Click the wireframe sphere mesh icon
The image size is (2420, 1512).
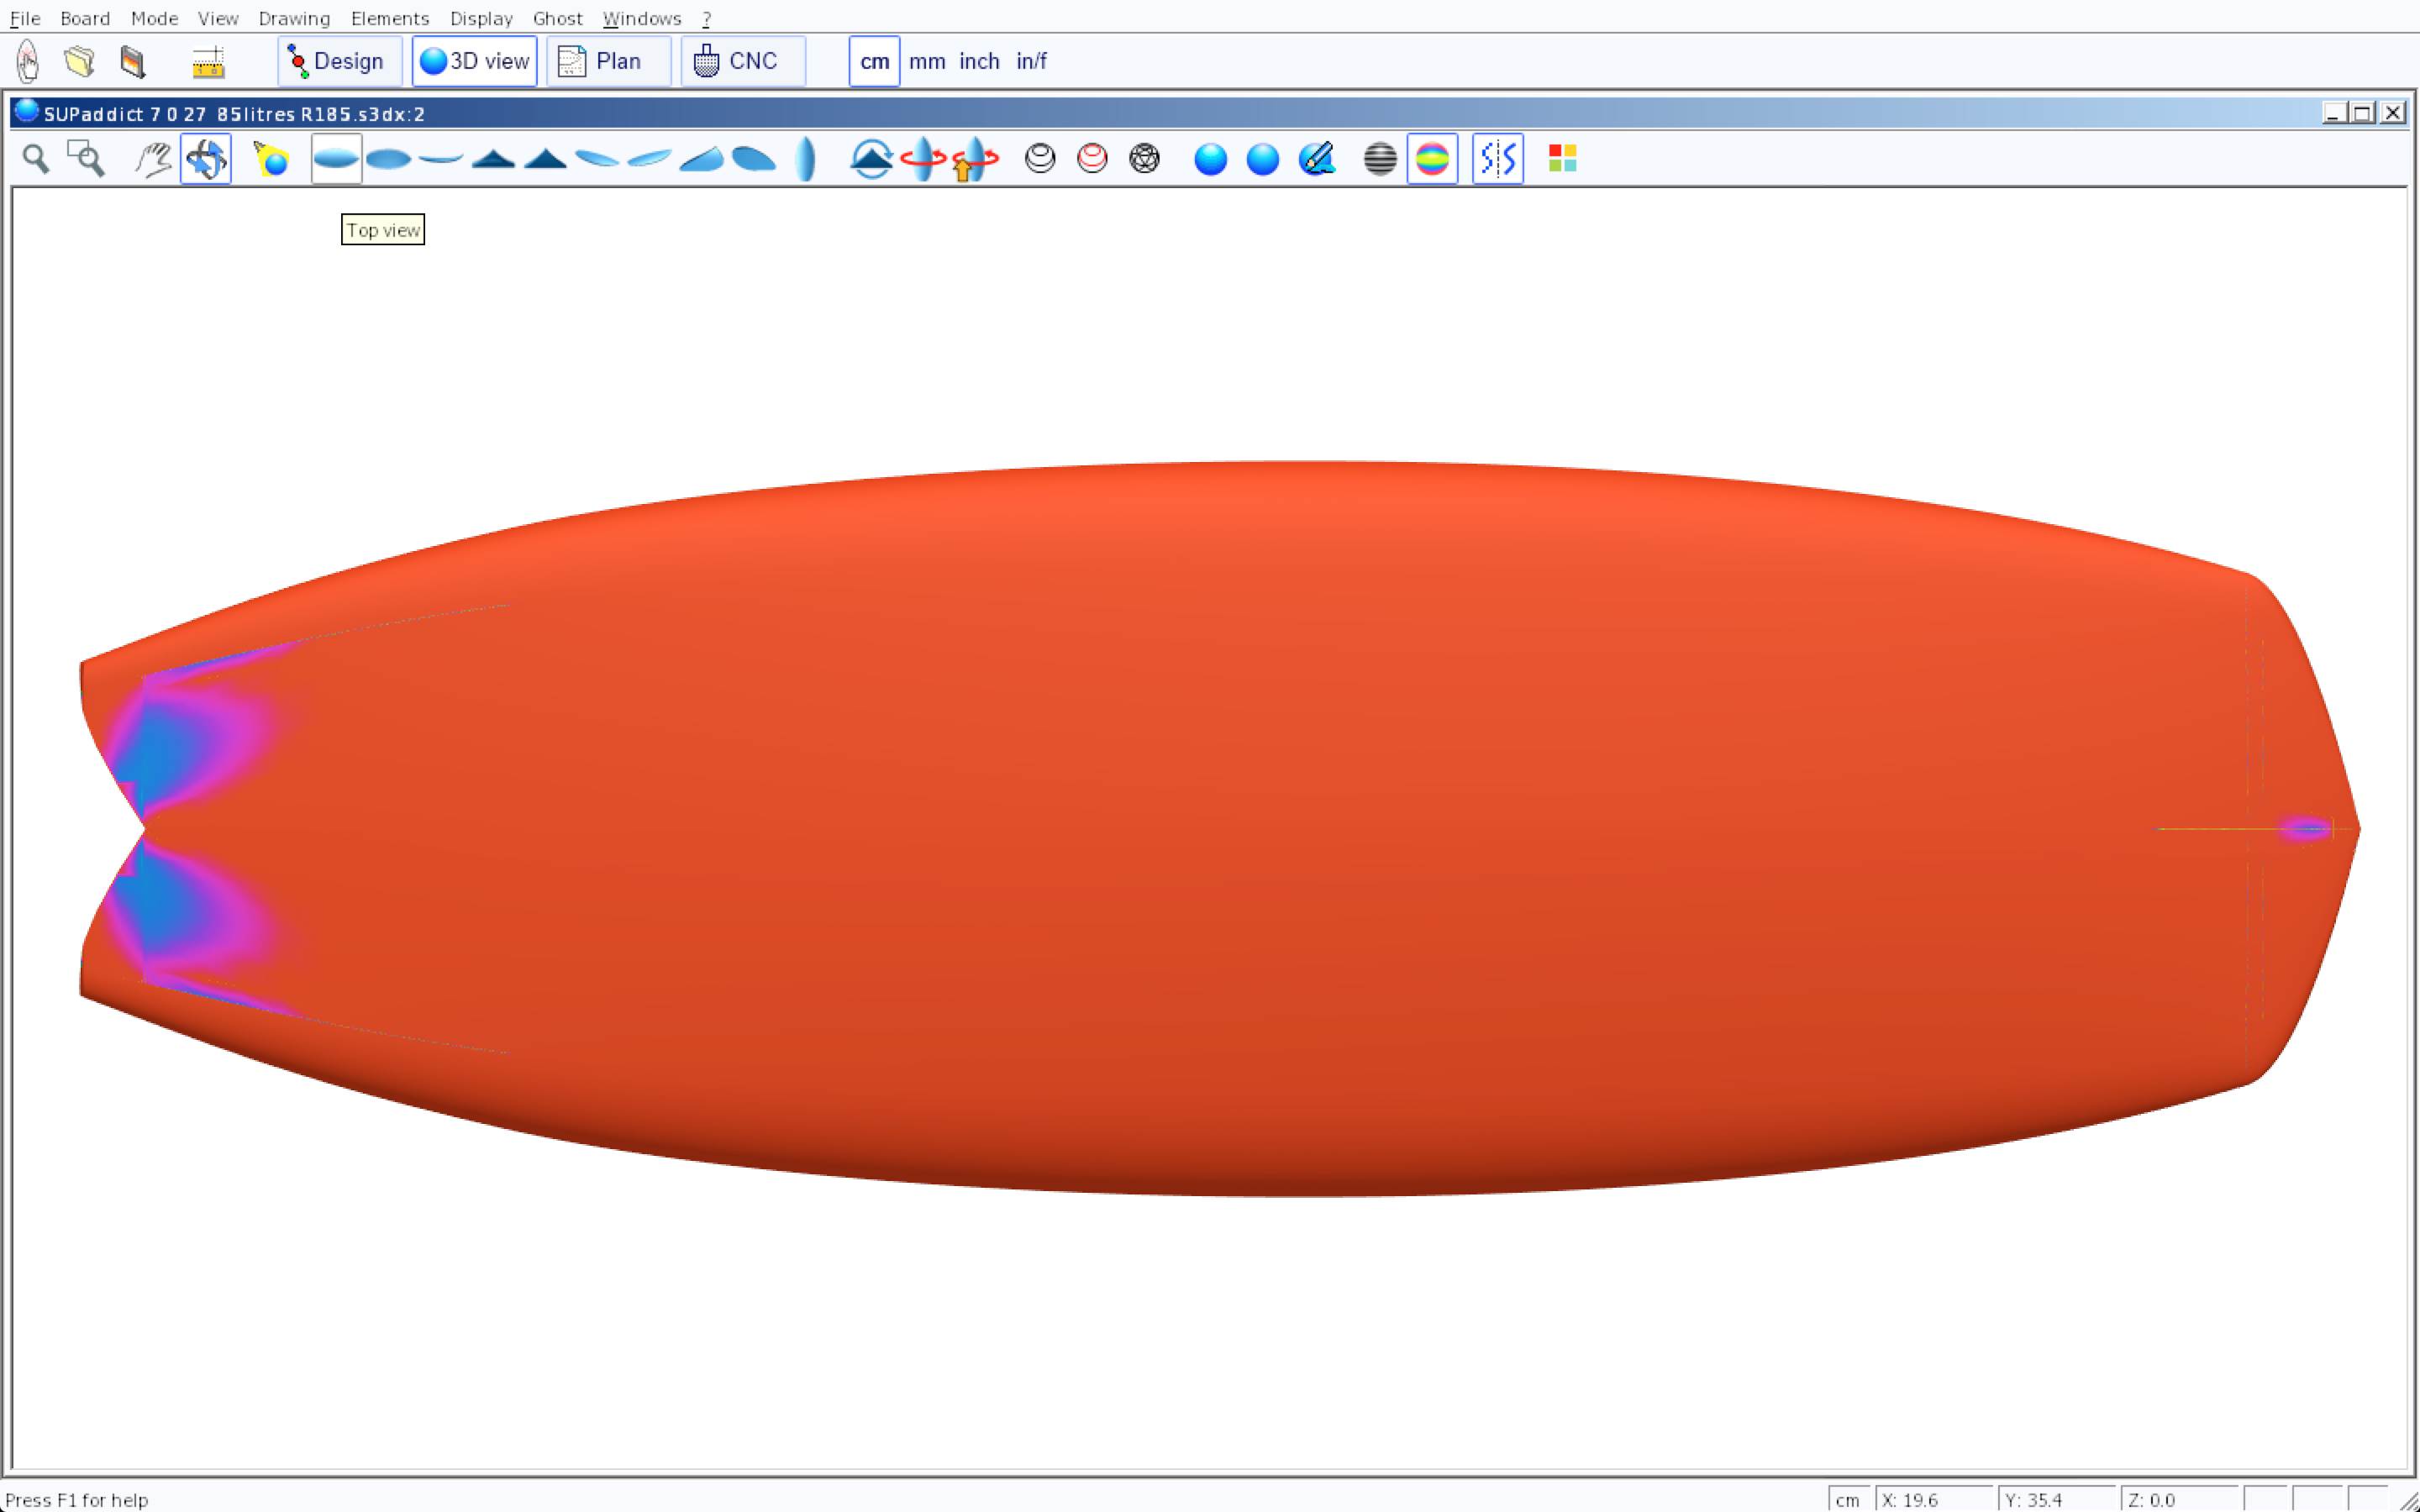coord(1144,159)
